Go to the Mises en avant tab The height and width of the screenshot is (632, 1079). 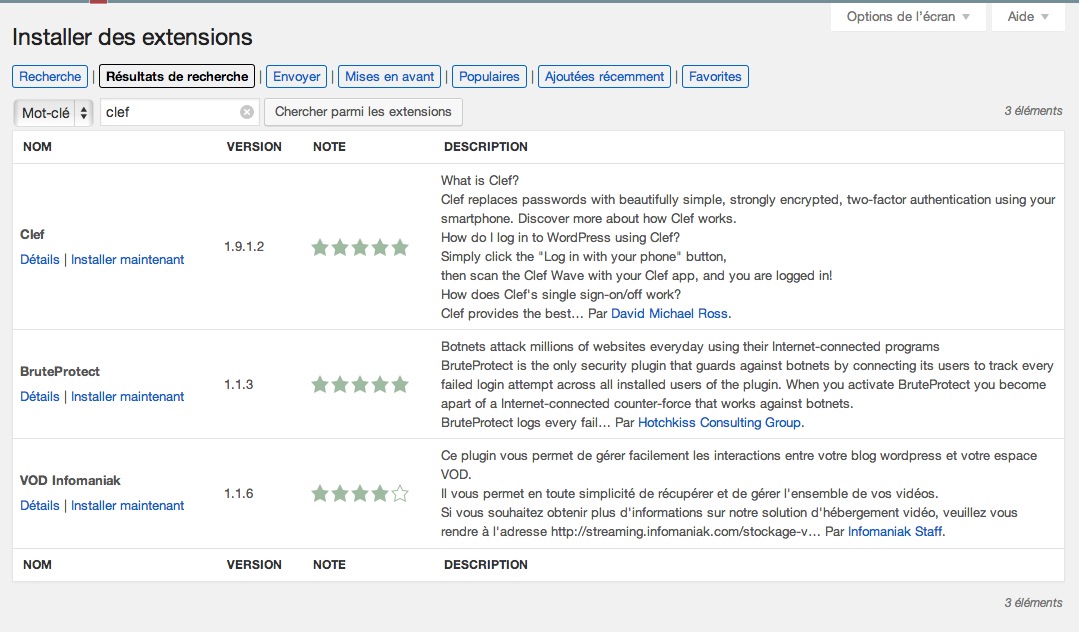(390, 77)
